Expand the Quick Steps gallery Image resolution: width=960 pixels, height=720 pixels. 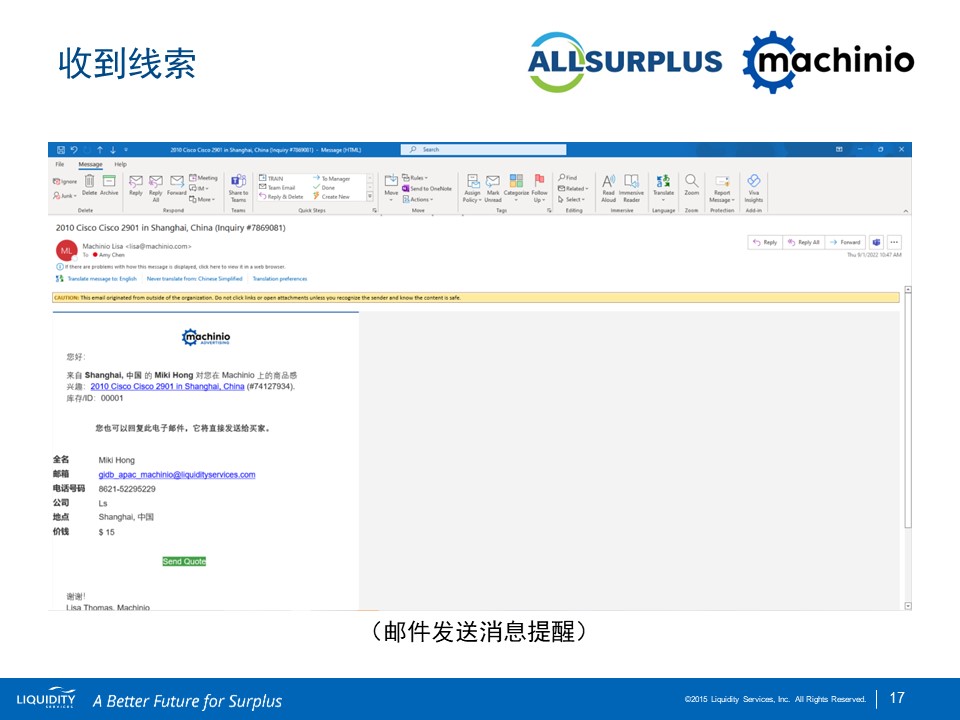coord(370,197)
